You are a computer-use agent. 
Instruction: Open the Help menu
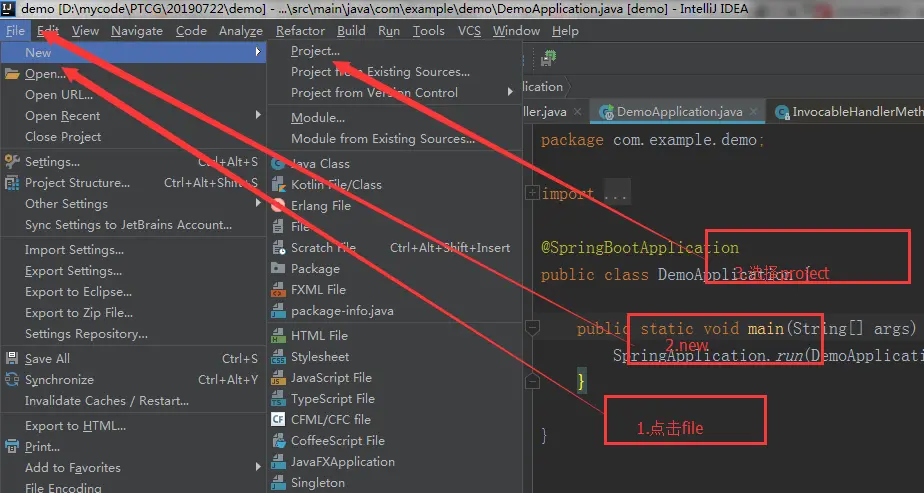pos(565,31)
